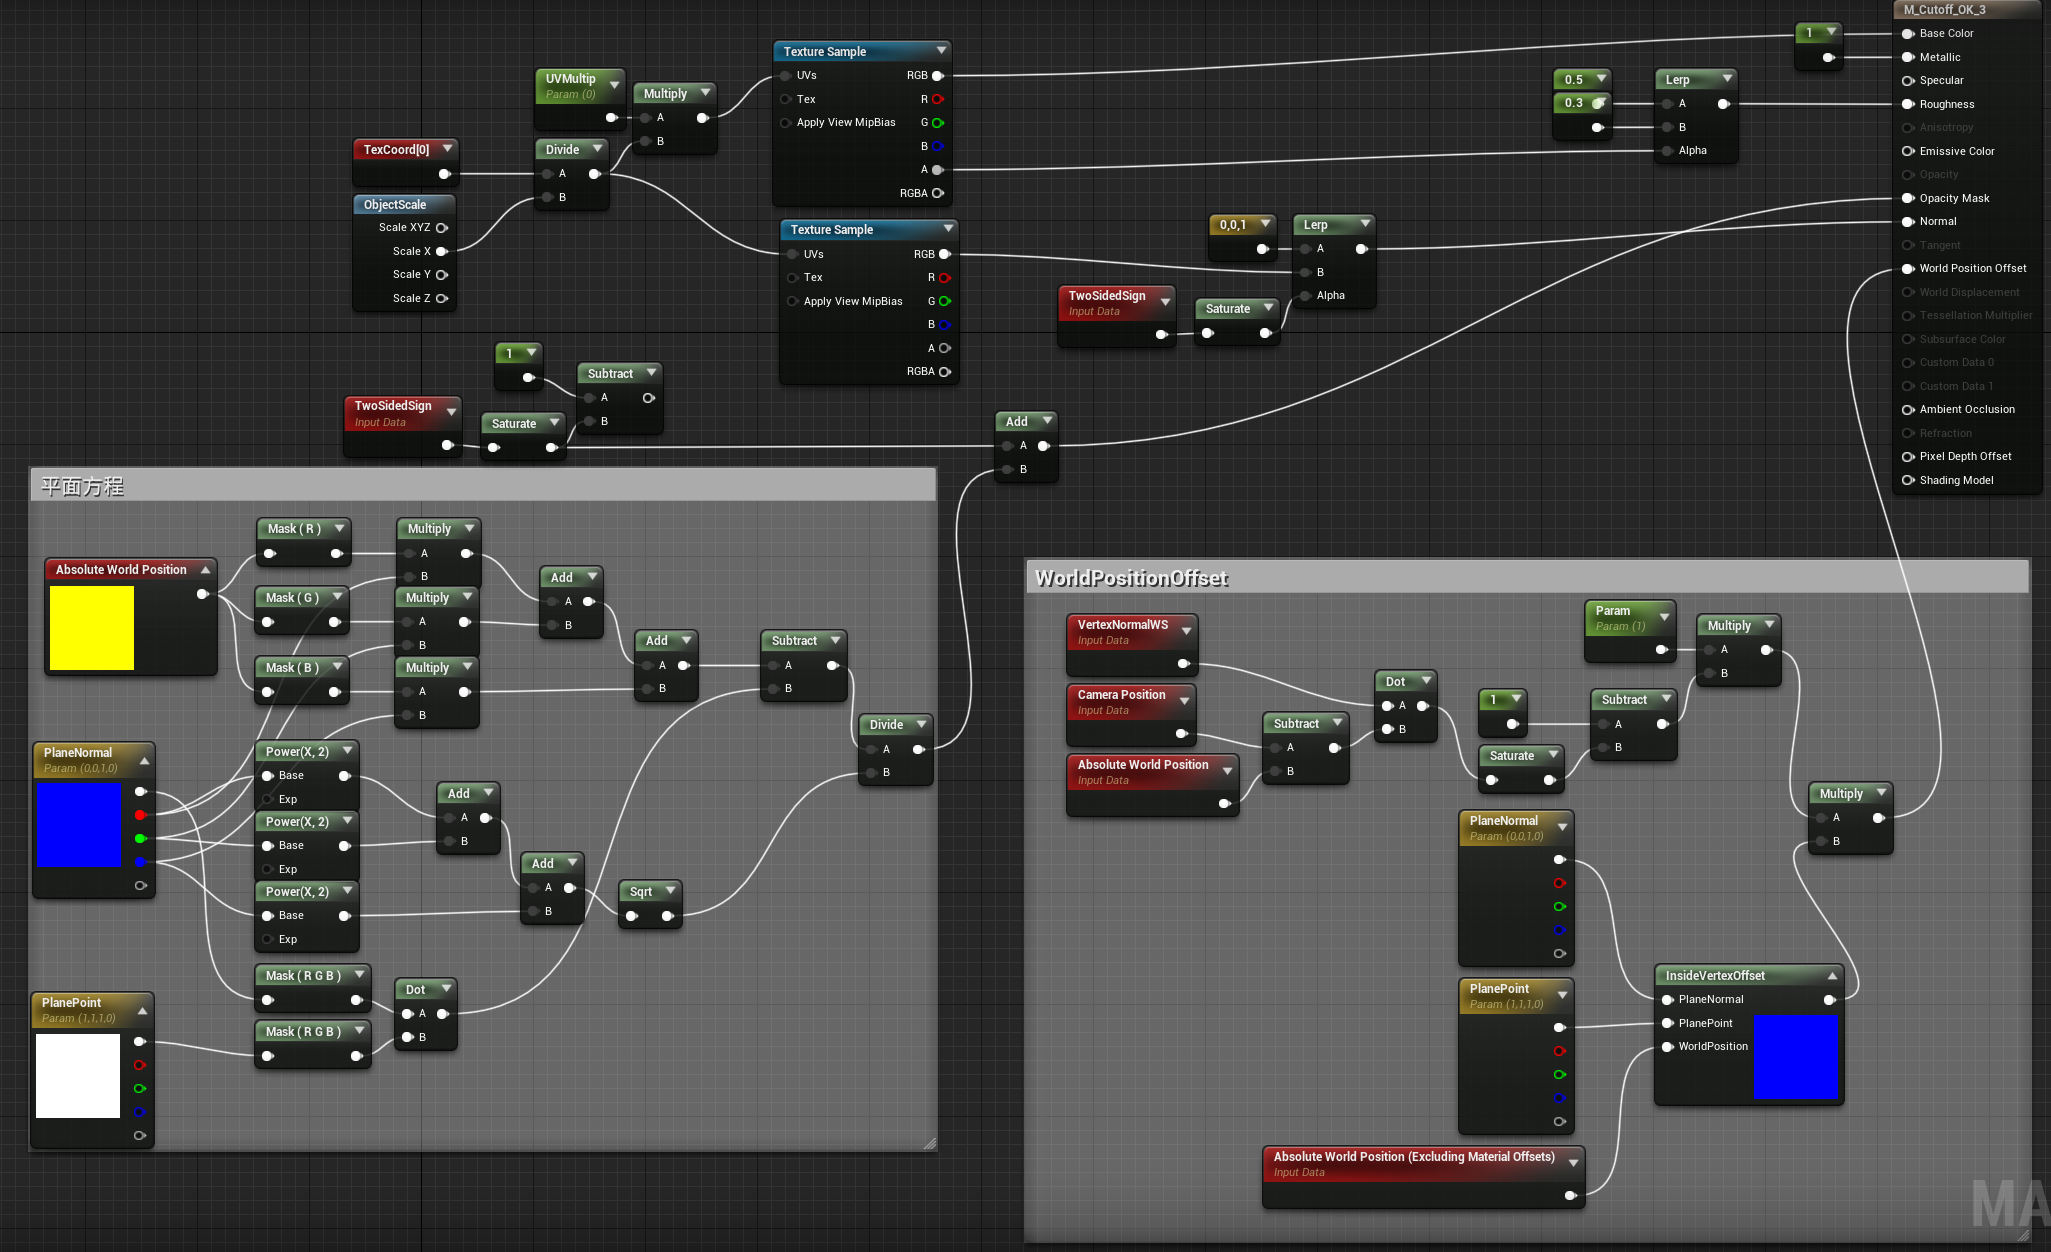Click the red R output pin on first Texture Sample

pos(937,99)
